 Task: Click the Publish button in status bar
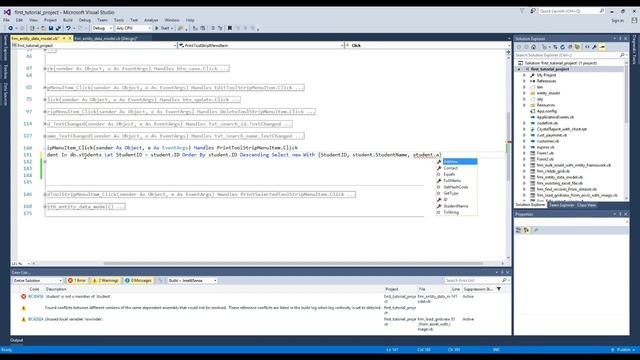[x=623, y=350]
